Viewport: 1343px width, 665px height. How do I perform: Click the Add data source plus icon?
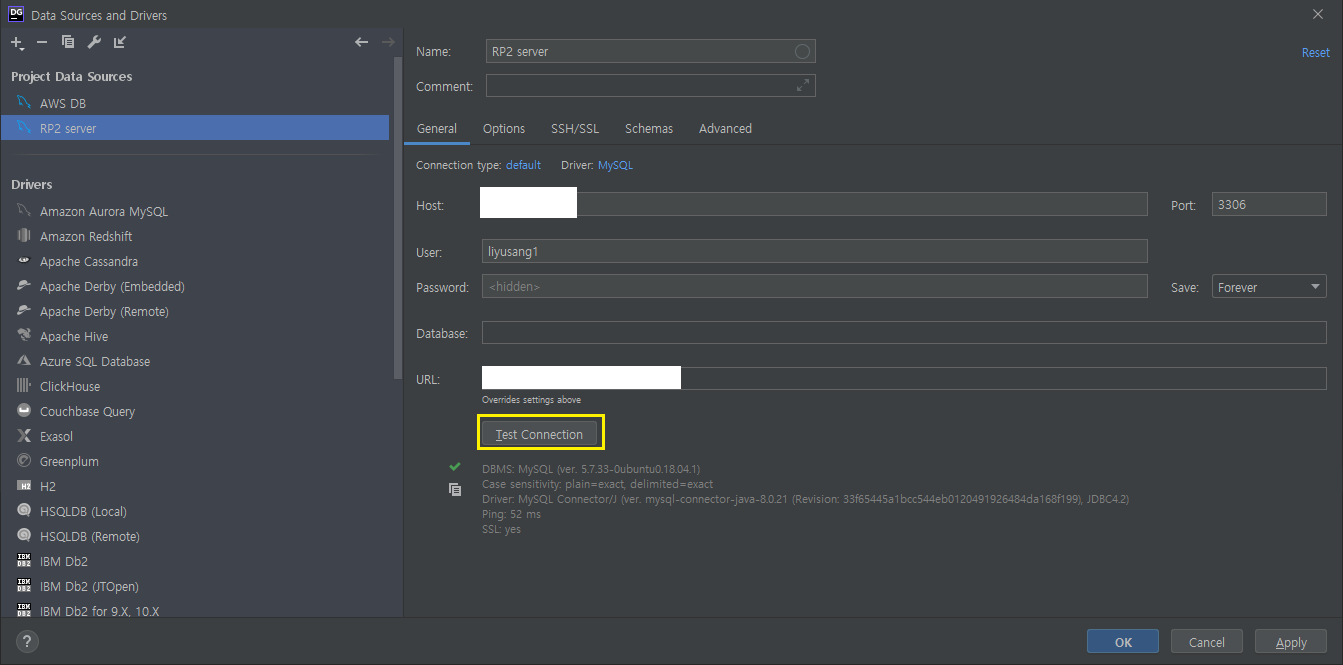(x=17, y=42)
